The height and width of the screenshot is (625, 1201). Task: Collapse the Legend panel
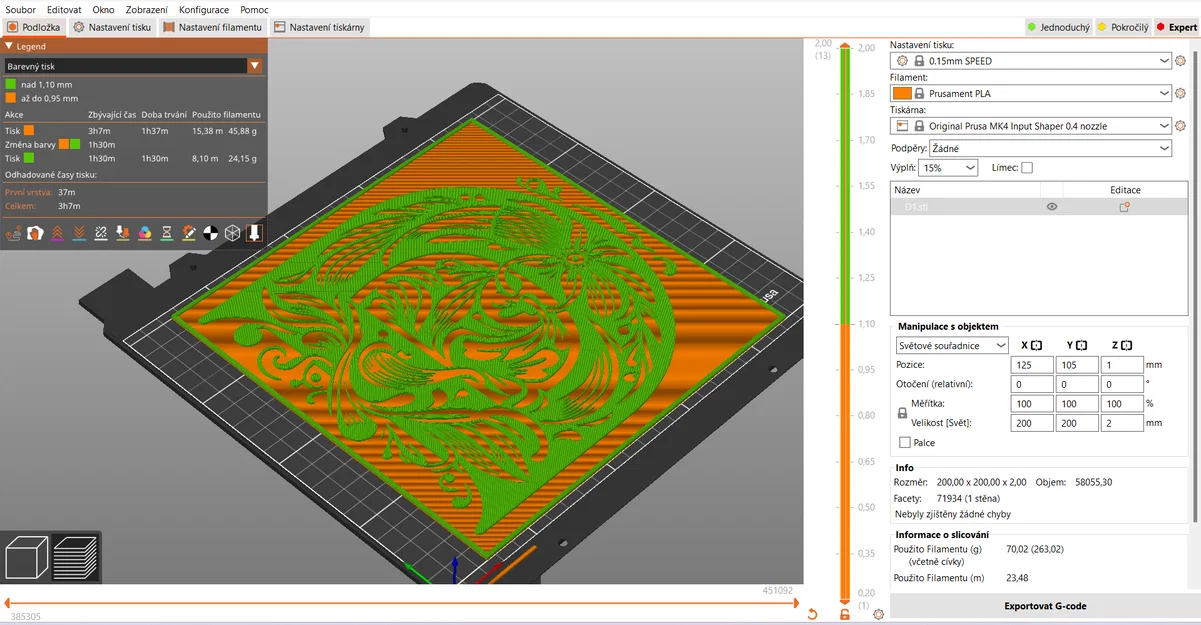pos(10,46)
